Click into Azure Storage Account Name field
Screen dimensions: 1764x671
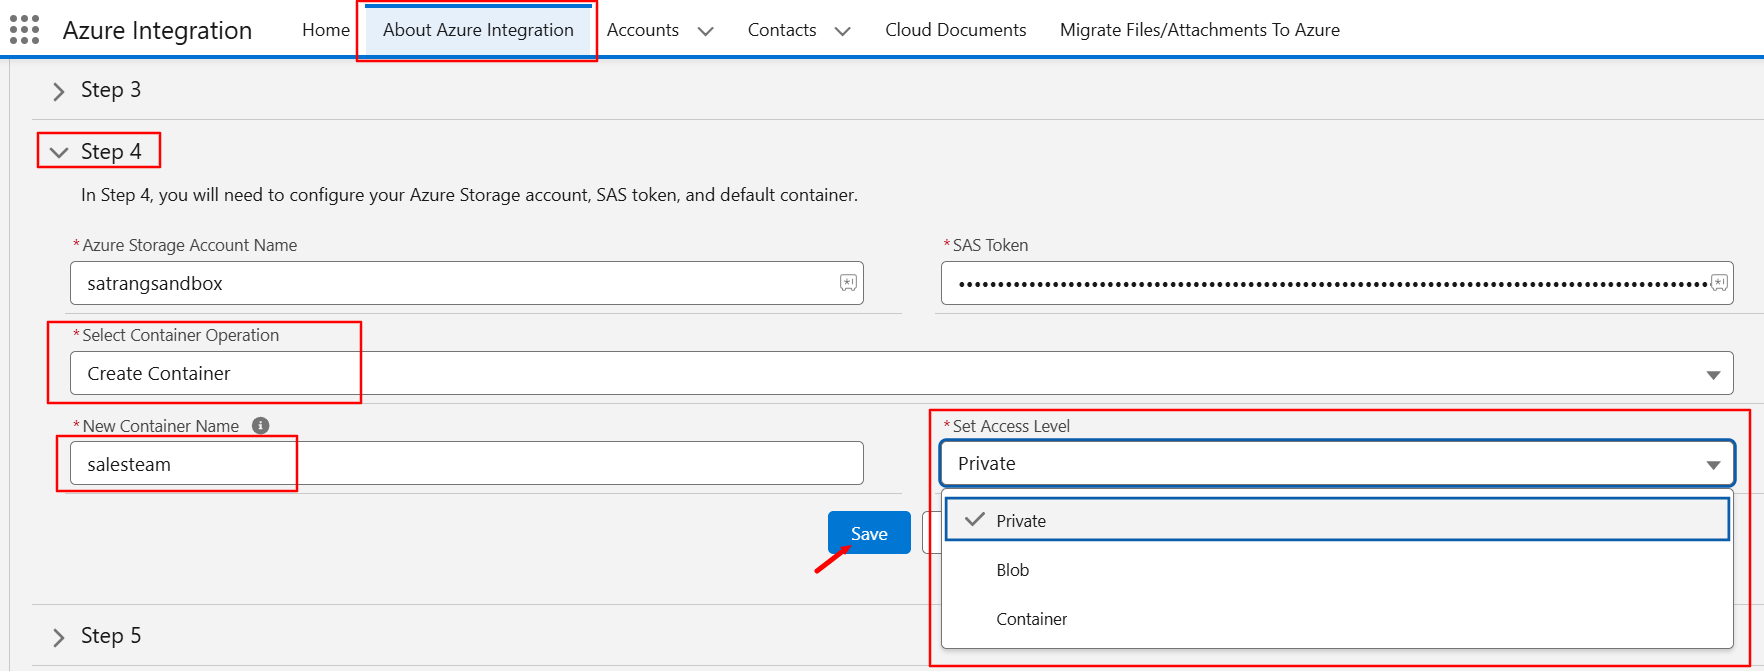(x=467, y=283)
